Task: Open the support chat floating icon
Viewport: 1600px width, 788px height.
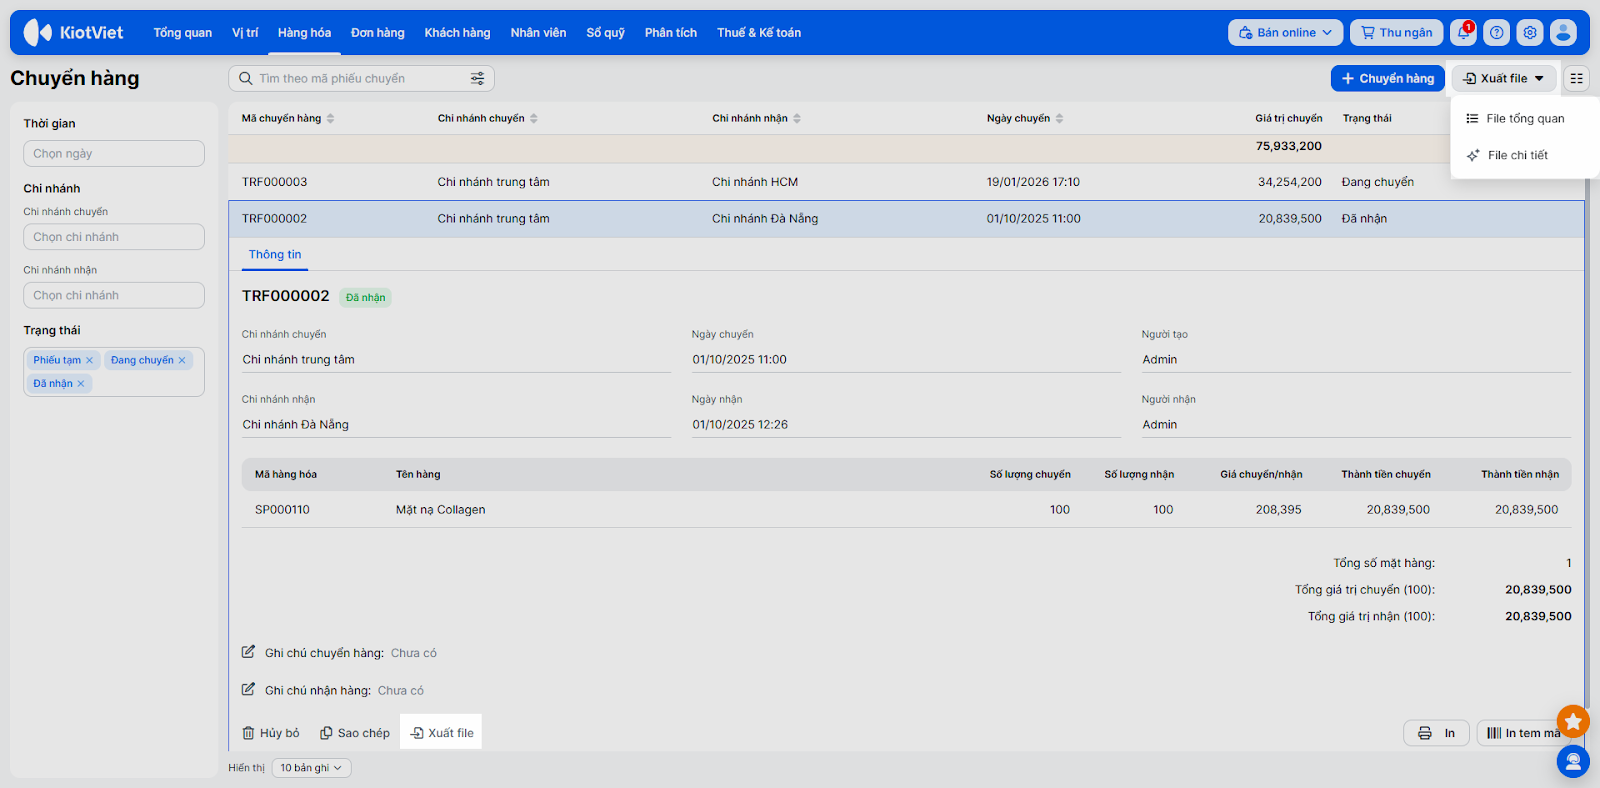Action: [1573, 762]
